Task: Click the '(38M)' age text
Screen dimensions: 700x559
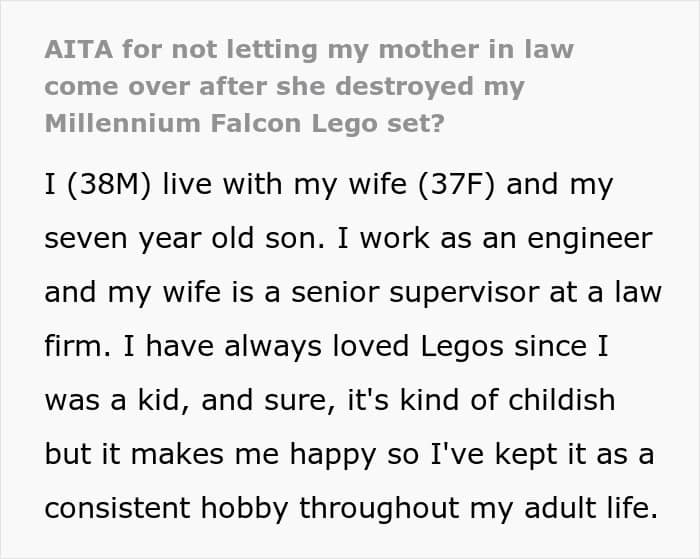Action: (x=109, y=184)
